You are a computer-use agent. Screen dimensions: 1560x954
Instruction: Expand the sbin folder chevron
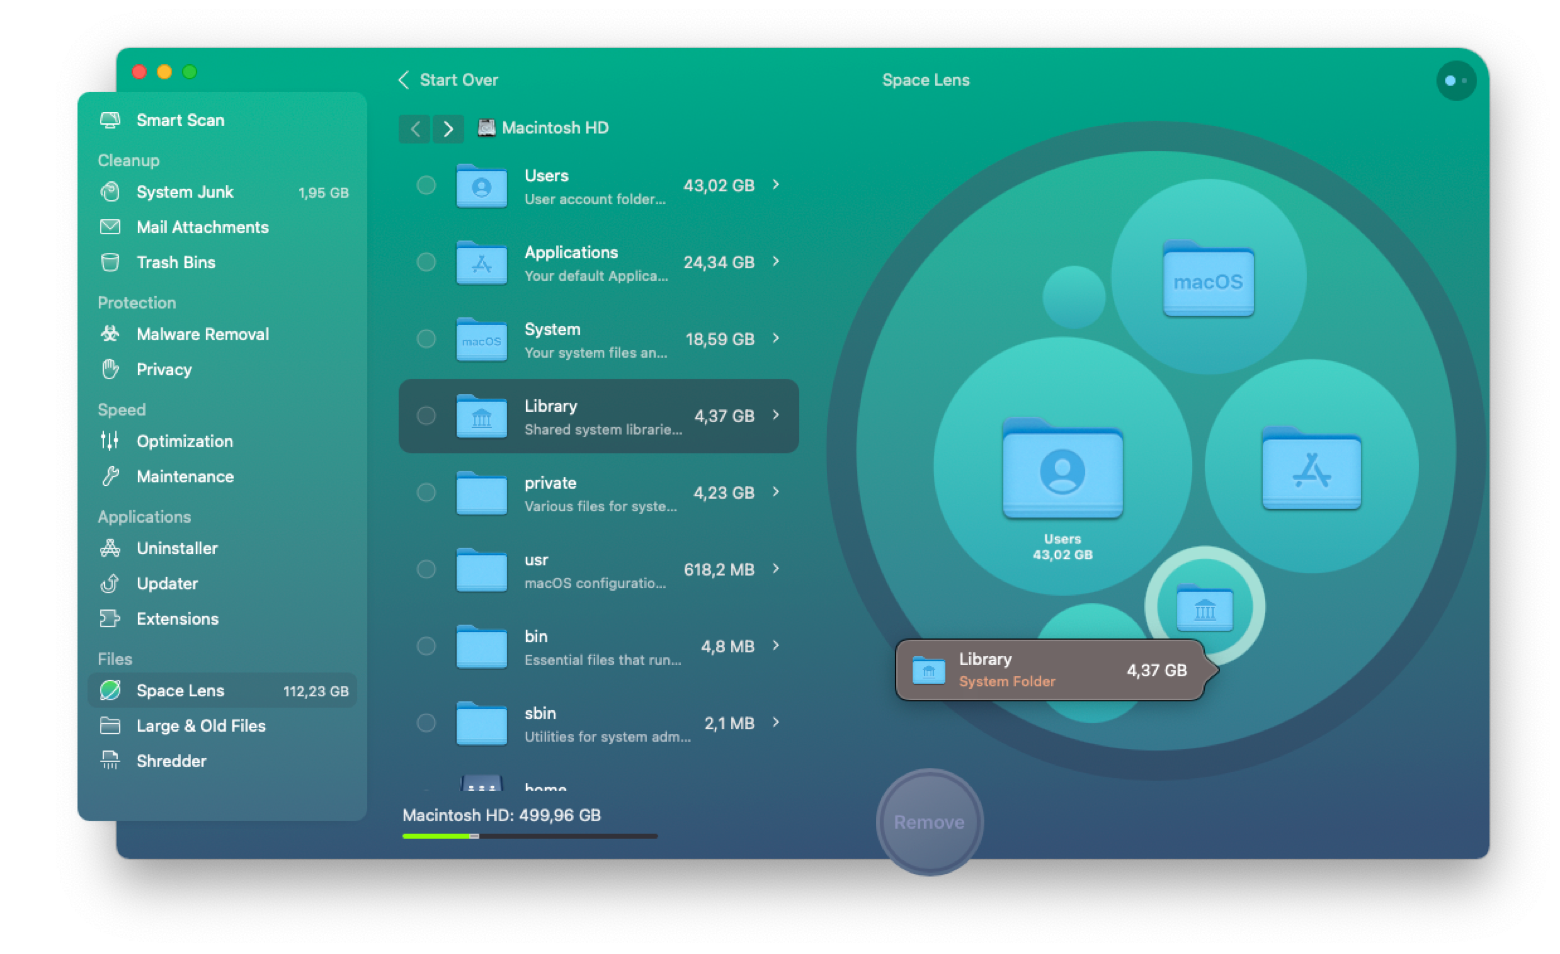pyautogui.click(x=776, y=723)
